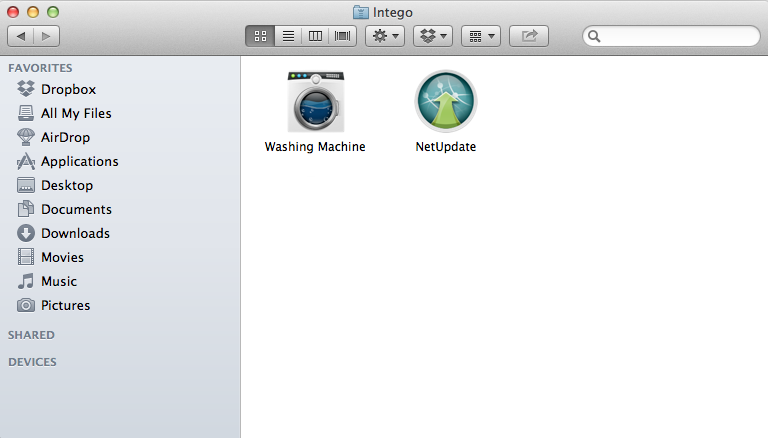Screen dimensions: 768x438
Task: Switch to column view
Action: 315,36
